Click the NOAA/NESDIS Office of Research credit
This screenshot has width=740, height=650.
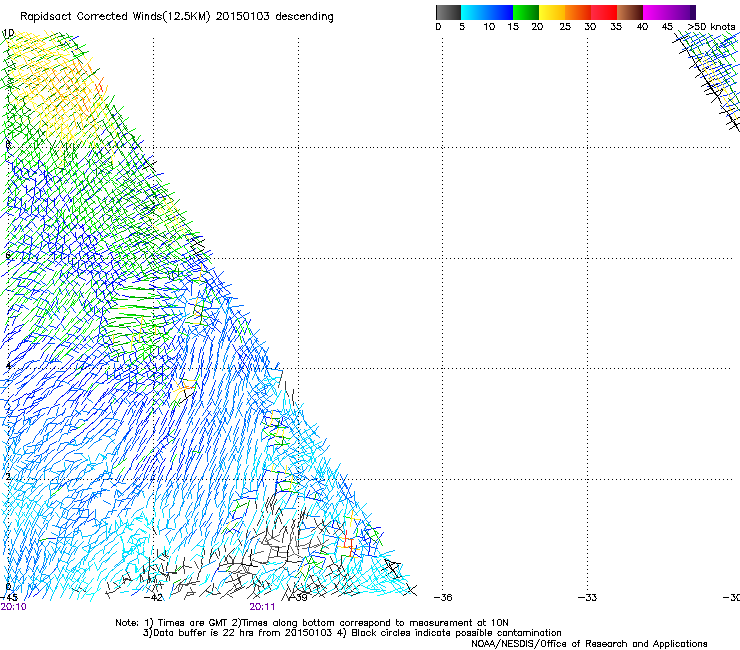(589, 644)
